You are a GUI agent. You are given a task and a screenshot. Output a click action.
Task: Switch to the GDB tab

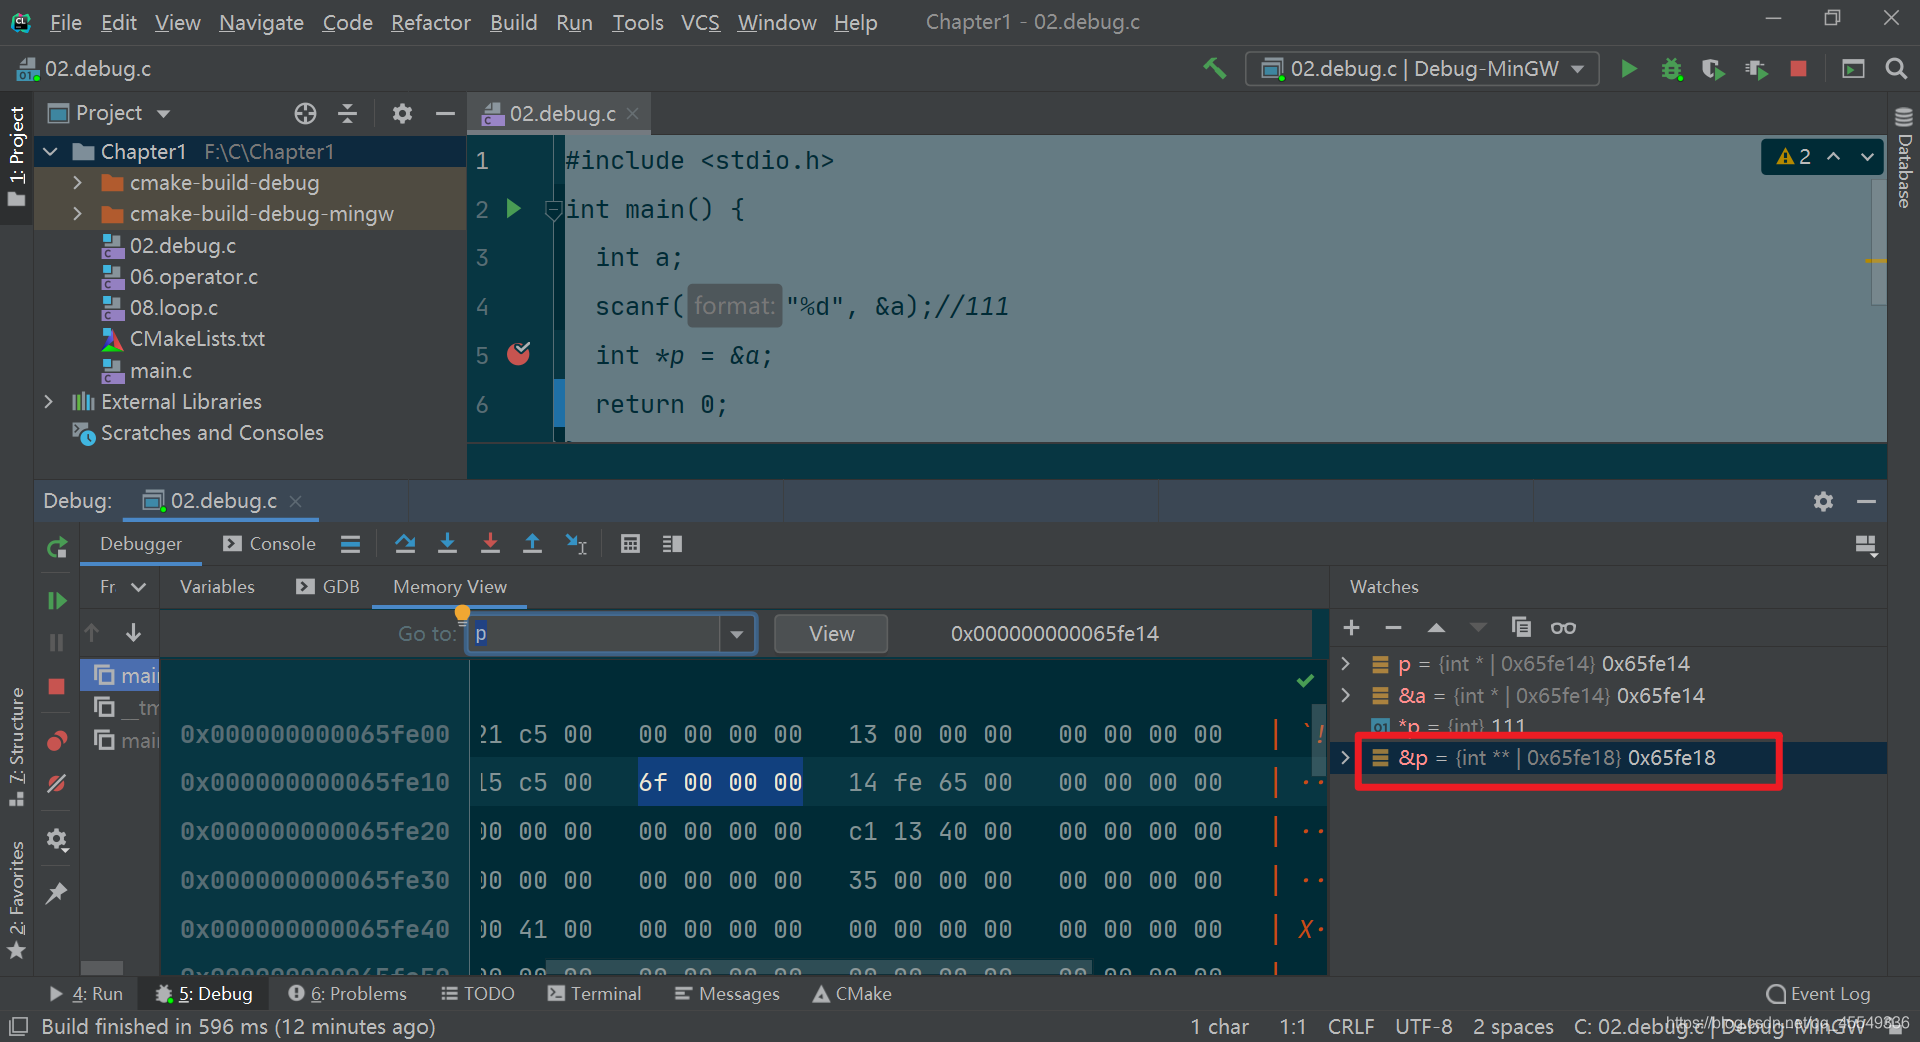click(x=328, y=587)
